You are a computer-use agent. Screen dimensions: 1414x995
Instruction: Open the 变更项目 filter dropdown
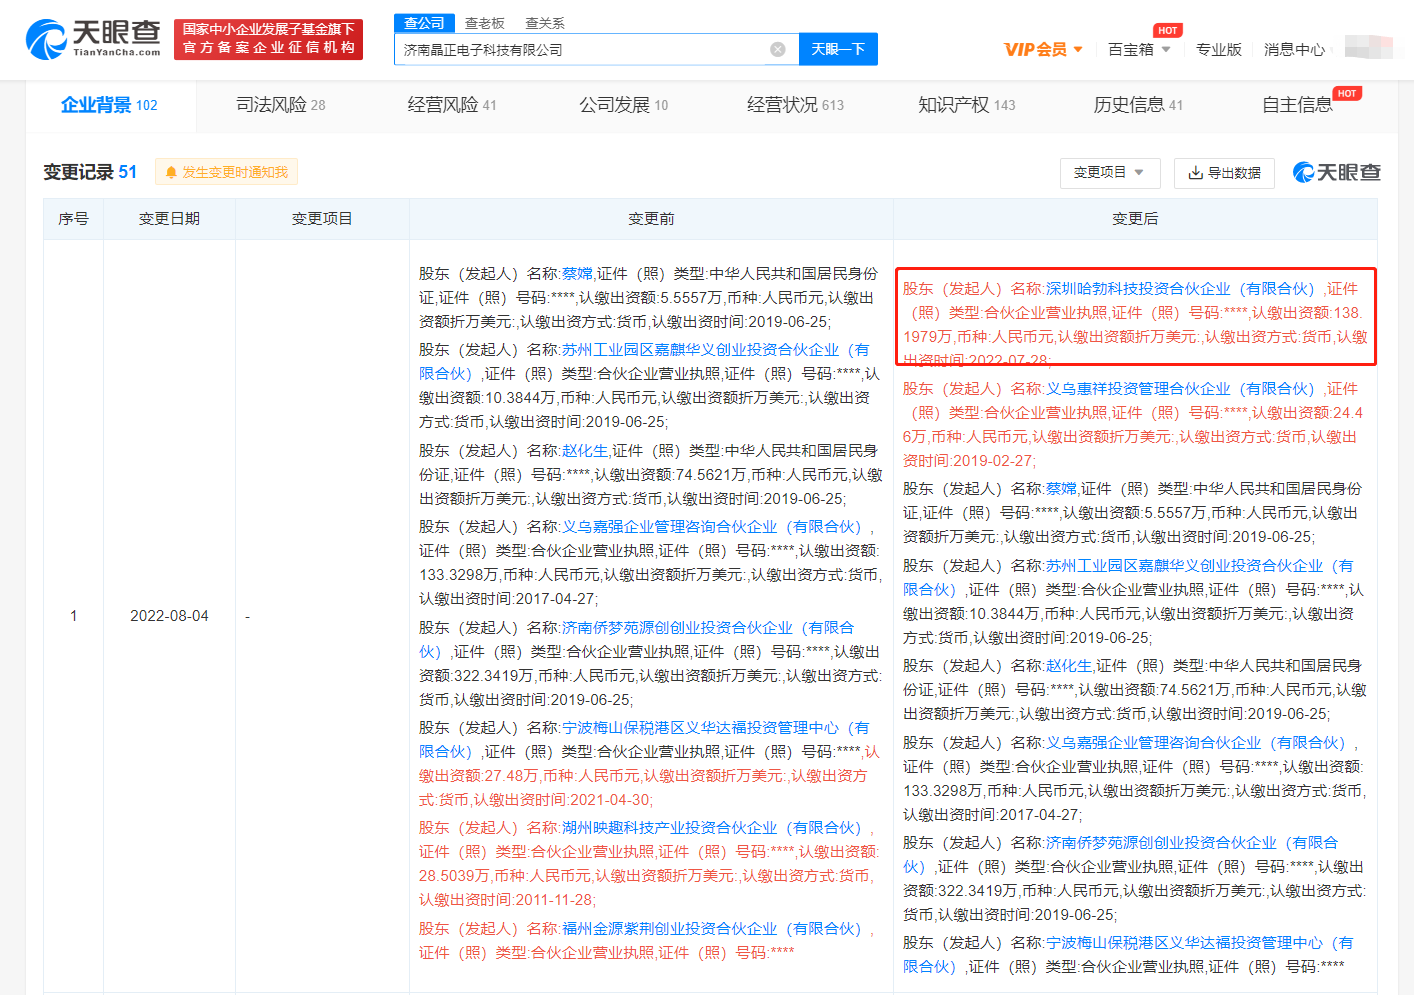(1110, 173)
